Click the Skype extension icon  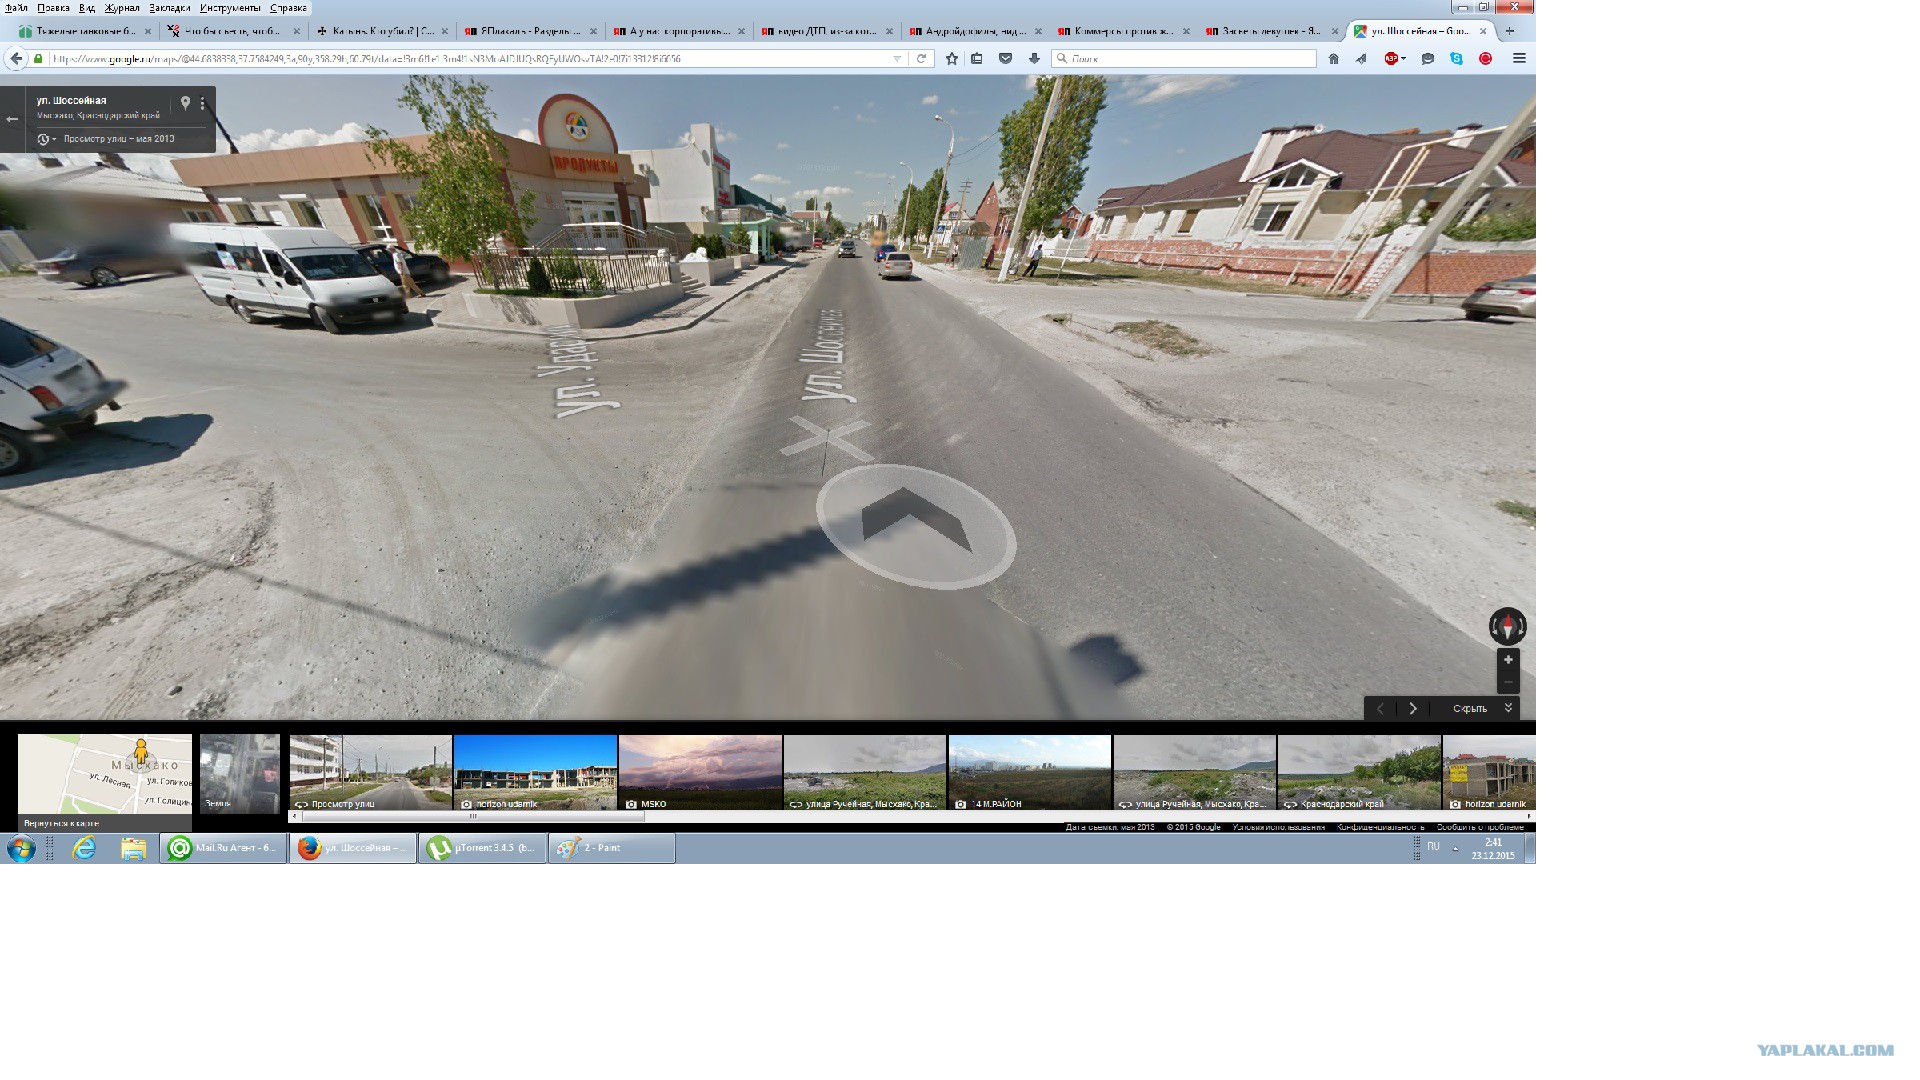(x=1457, y=59)
